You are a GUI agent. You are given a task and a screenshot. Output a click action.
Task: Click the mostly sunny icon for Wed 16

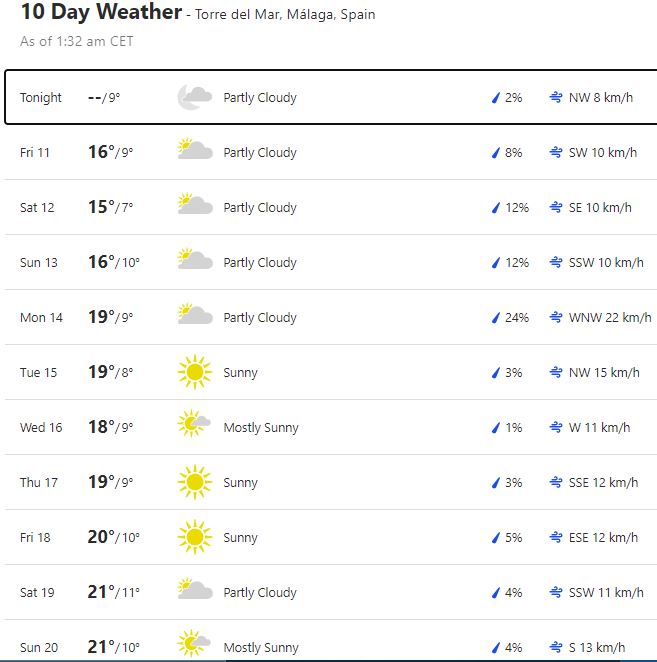click(x=194, y=427)
